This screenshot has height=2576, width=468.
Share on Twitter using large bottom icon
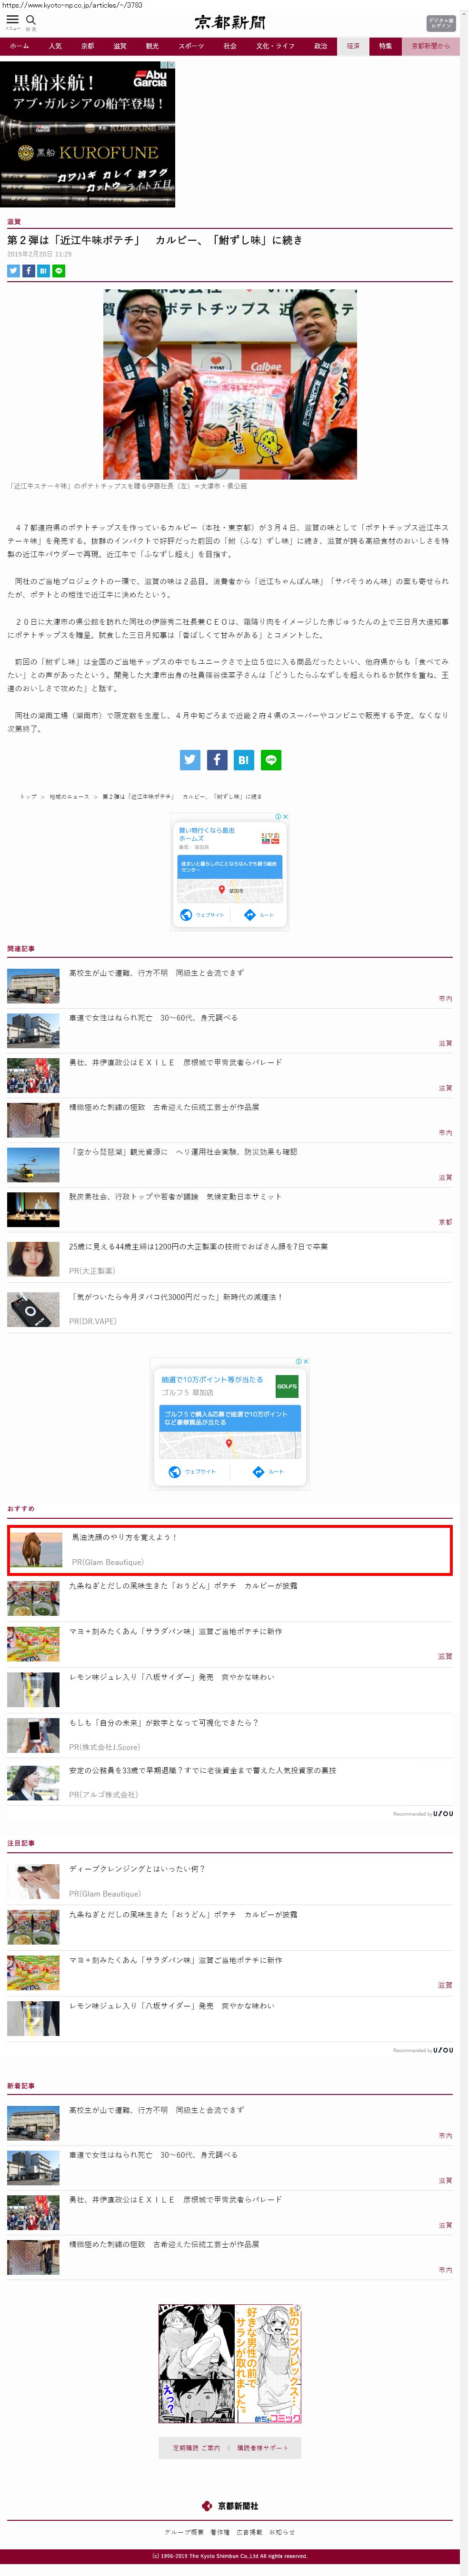point(190,760)
